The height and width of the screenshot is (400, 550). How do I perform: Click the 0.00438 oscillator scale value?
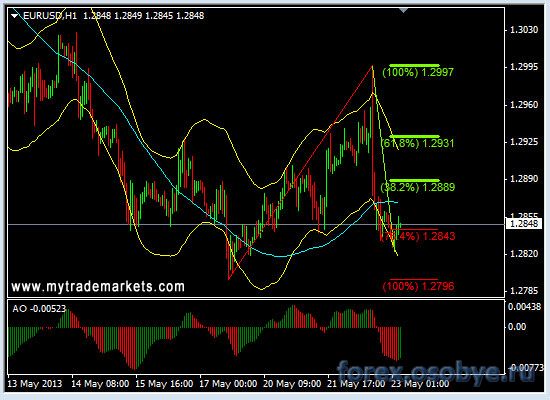coord(524,307)
